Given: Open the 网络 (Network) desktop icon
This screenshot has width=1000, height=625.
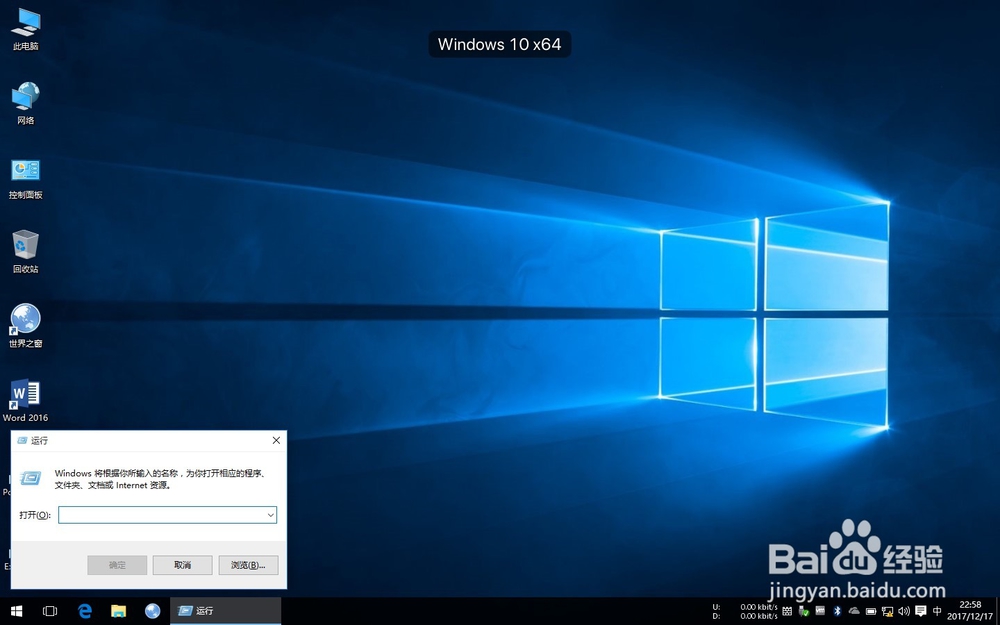Looking at the screenshot, I should (x=26, y=103).
